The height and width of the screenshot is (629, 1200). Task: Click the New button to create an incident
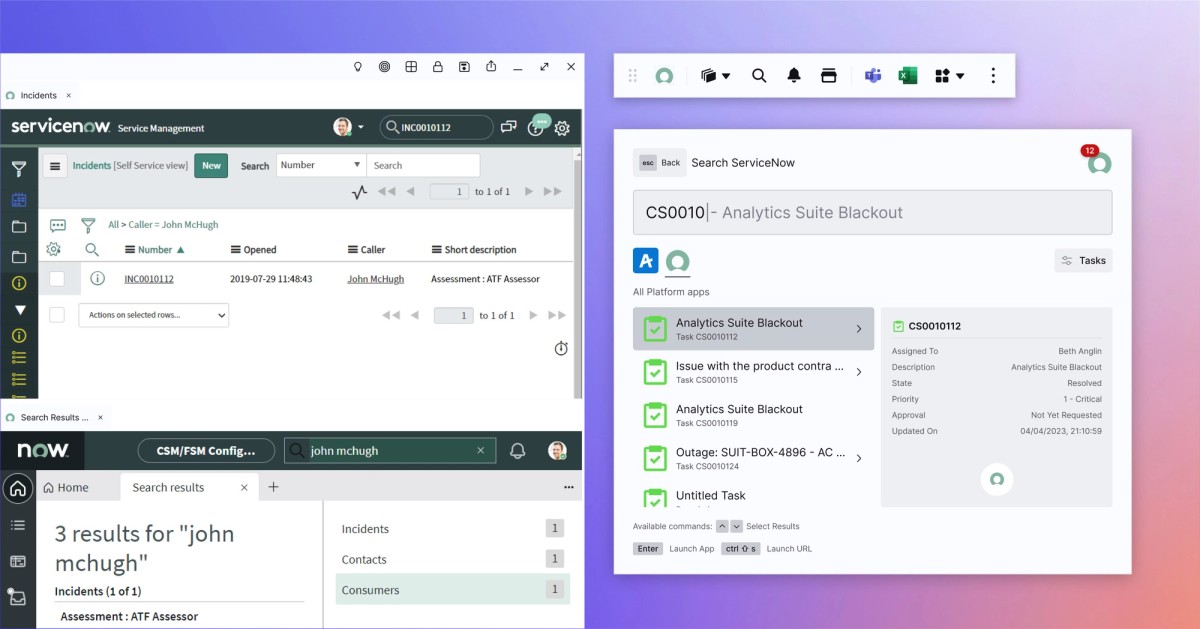click(210, 165)
